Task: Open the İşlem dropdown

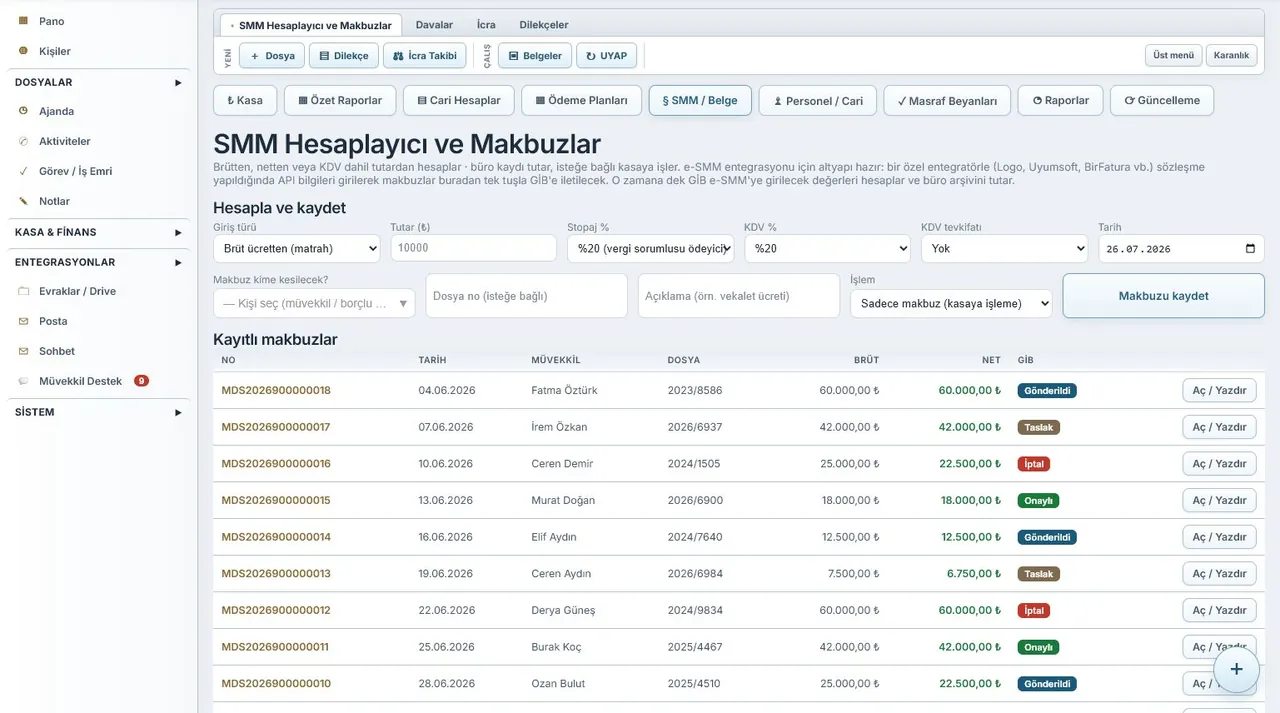Action: click(x=951, y=303)
